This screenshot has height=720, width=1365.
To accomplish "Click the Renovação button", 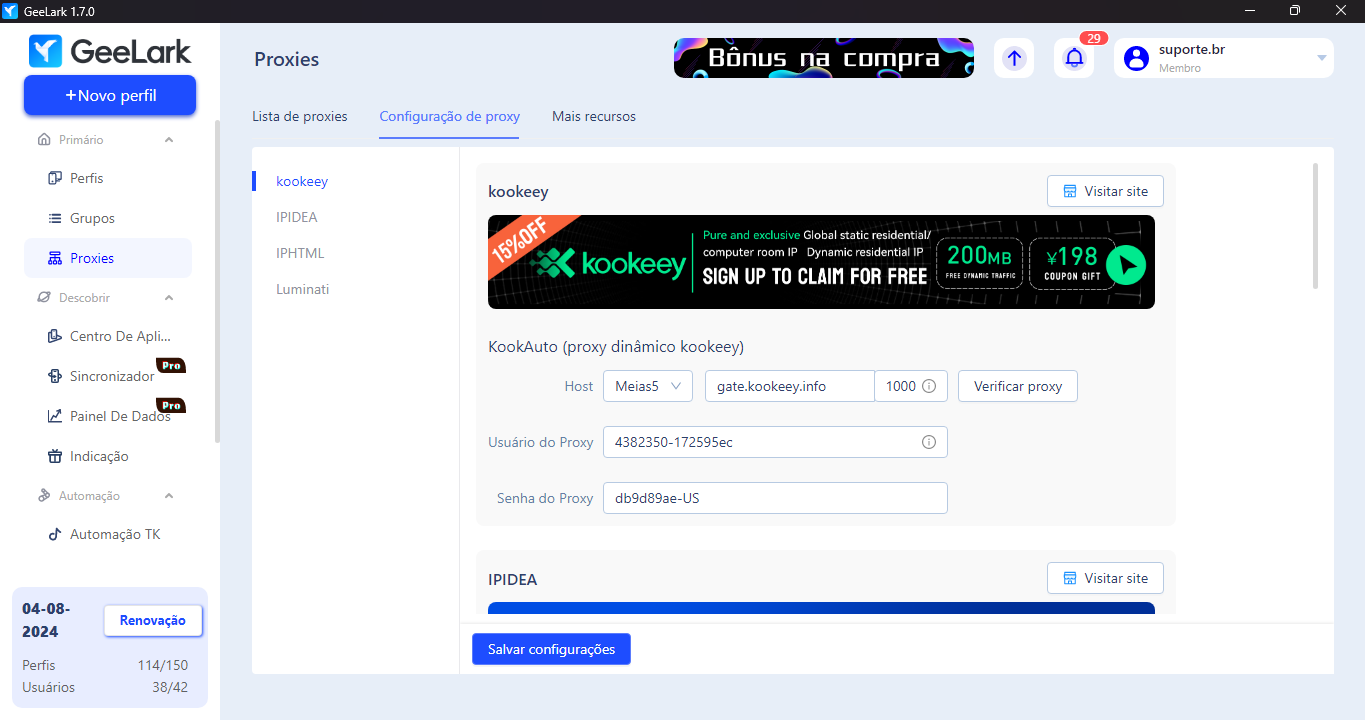I will pos(153,620).
